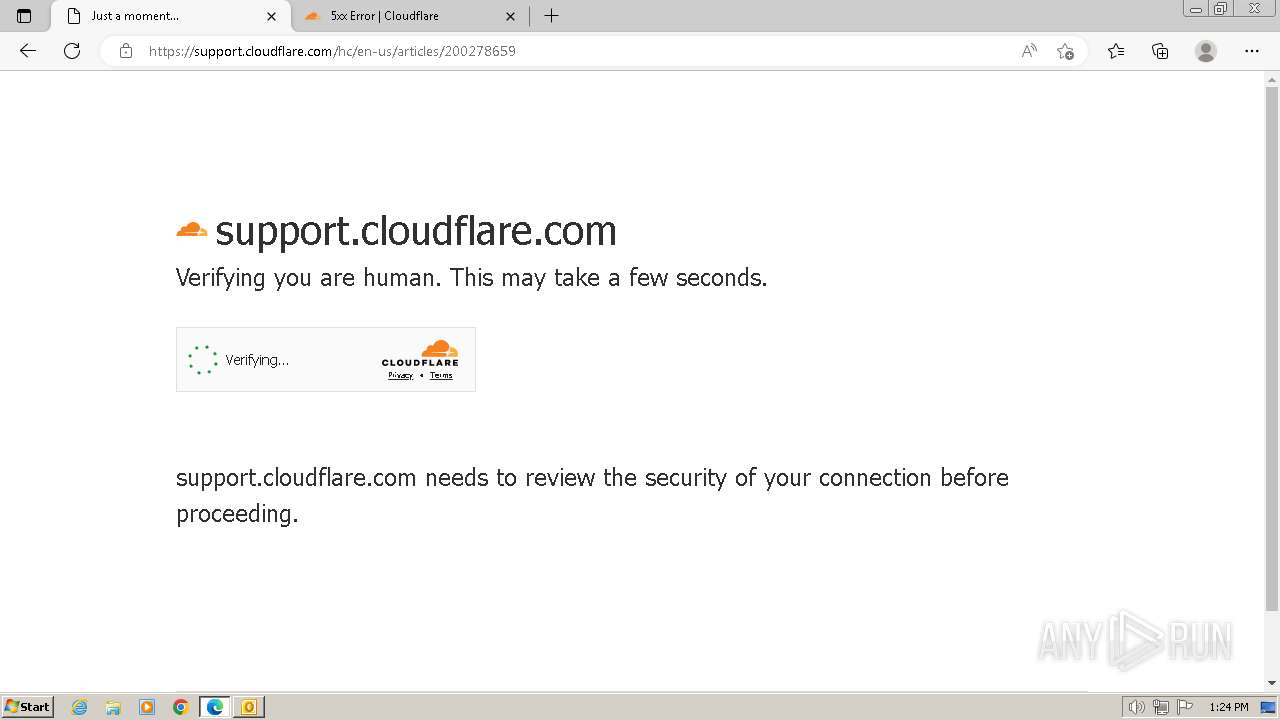1280x720 pixels.
Task: Launch Internet Explorer from the taskbar
Action: click(x=80, y=707)
